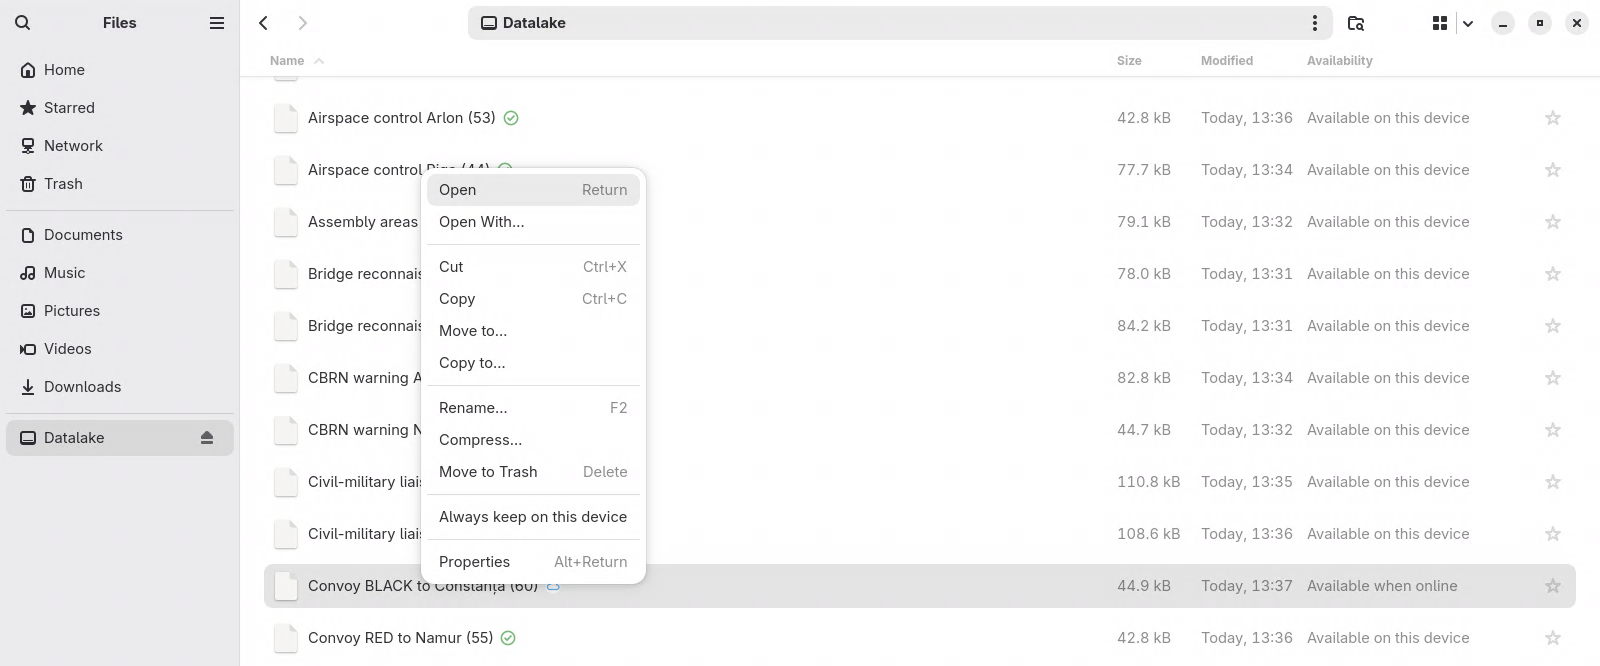The height and width of the screenshot is (666, 1600).
Task: Choose Open With... in context menu
Action: tap(533, 222)
